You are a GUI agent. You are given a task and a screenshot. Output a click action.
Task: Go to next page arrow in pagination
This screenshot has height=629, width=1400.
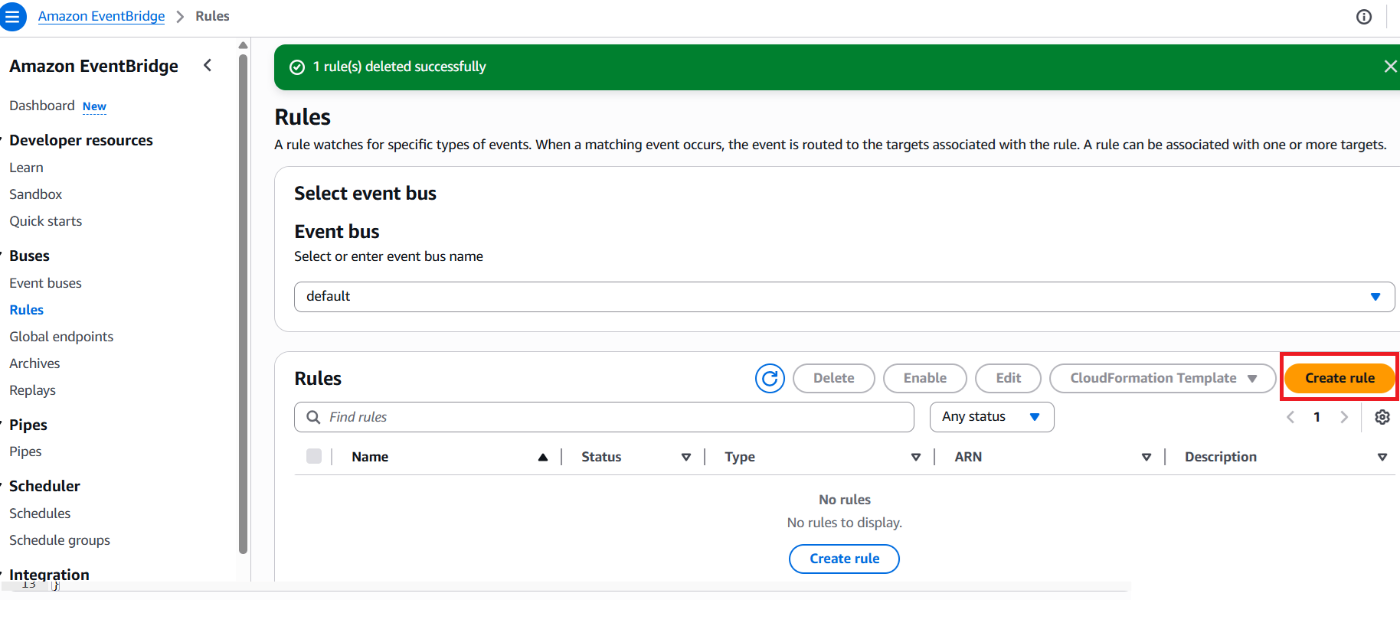pyautogui.click(x=1344, y=417)
